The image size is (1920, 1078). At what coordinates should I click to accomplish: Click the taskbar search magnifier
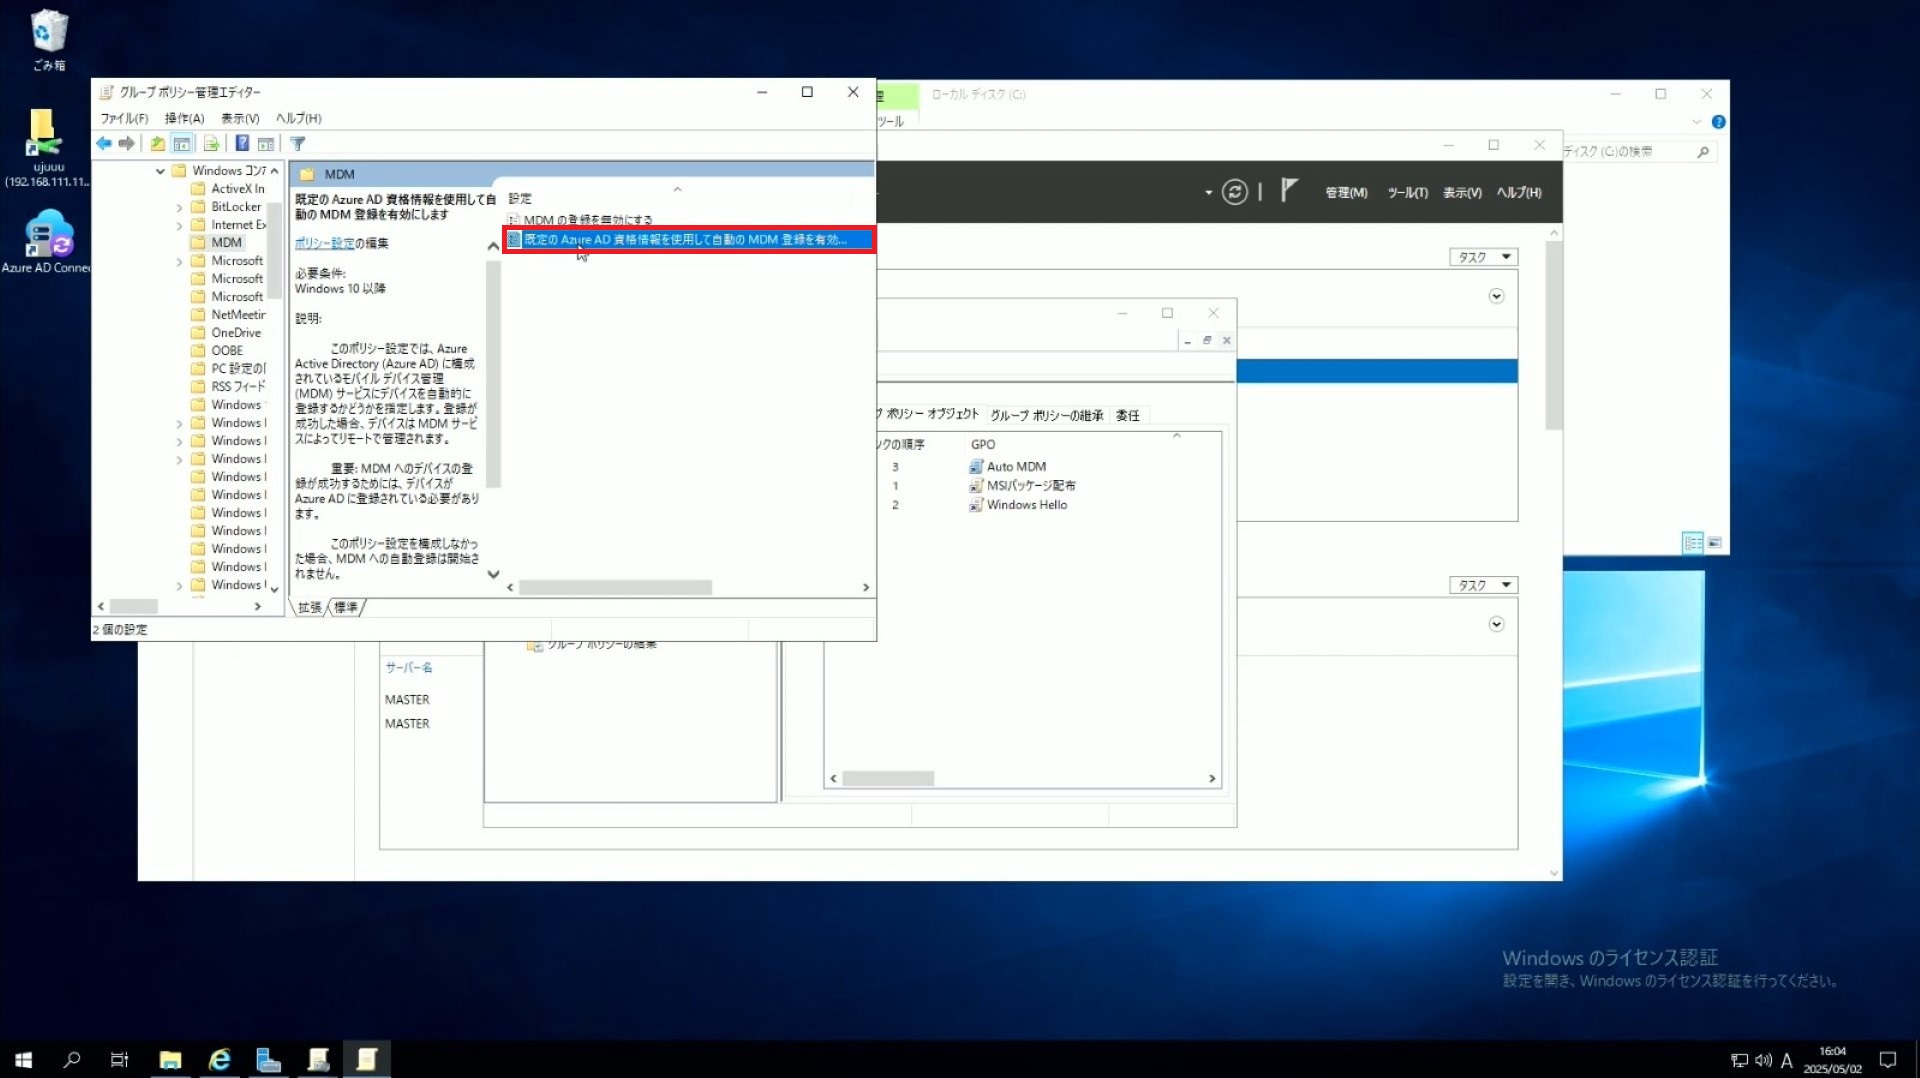[x=72, y=1059]
